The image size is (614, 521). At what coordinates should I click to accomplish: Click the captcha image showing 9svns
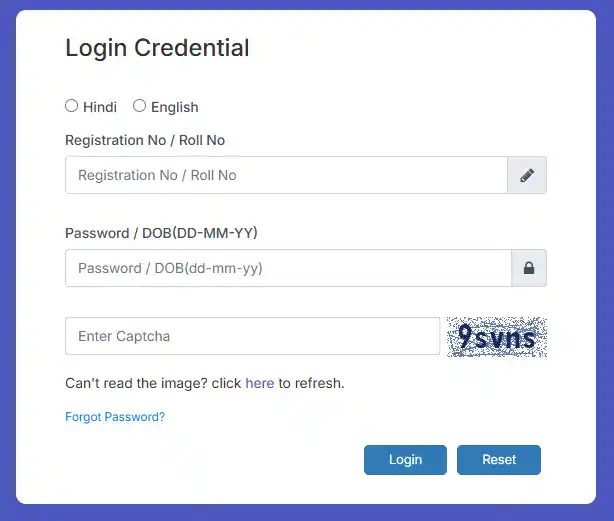[x=497, y=337]
